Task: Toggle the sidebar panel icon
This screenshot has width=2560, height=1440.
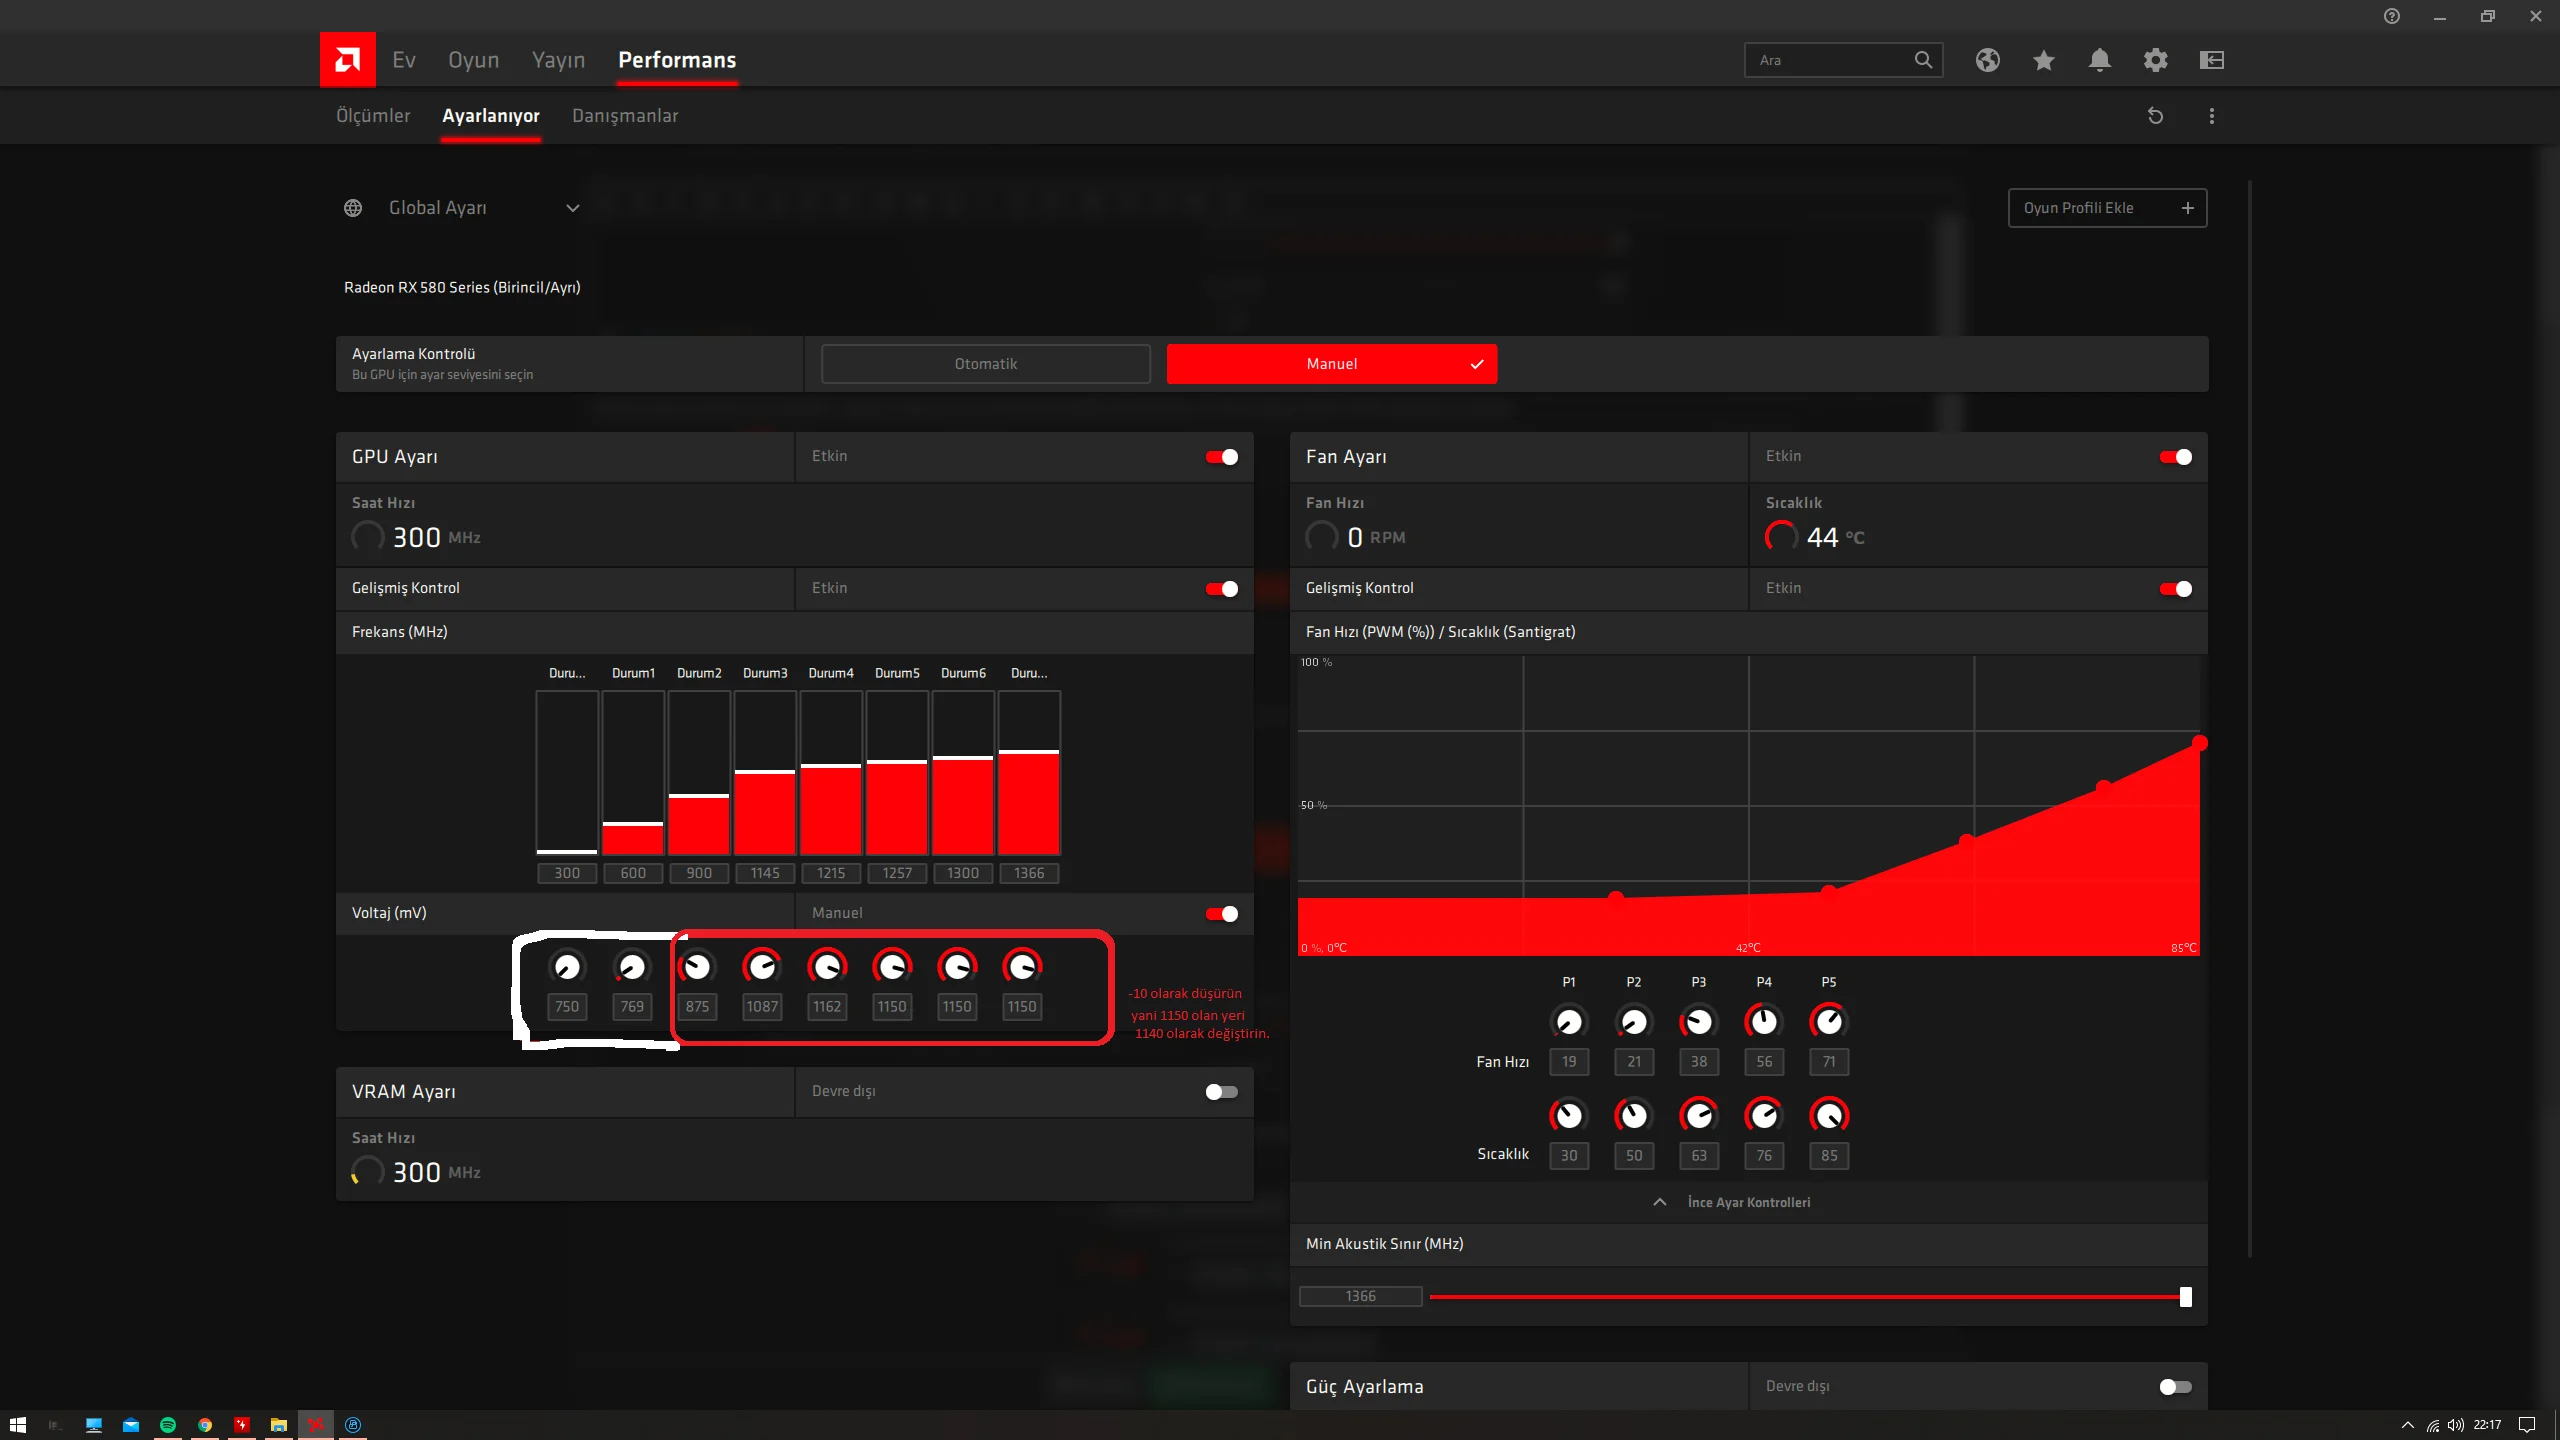Action: [2211, 60]
